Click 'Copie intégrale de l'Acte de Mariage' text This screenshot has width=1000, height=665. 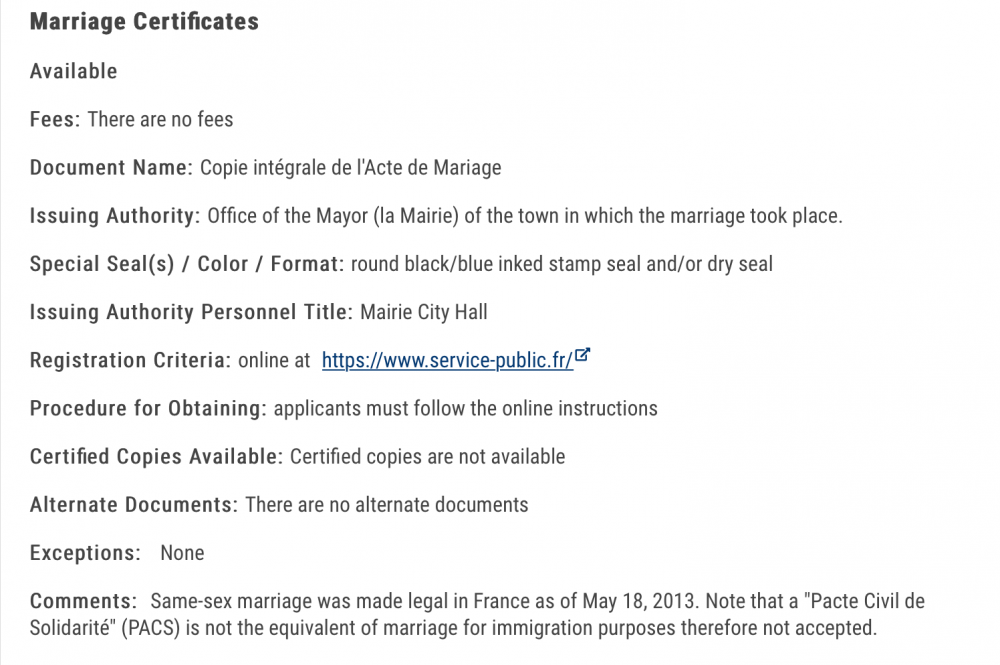tap(351, 168)
